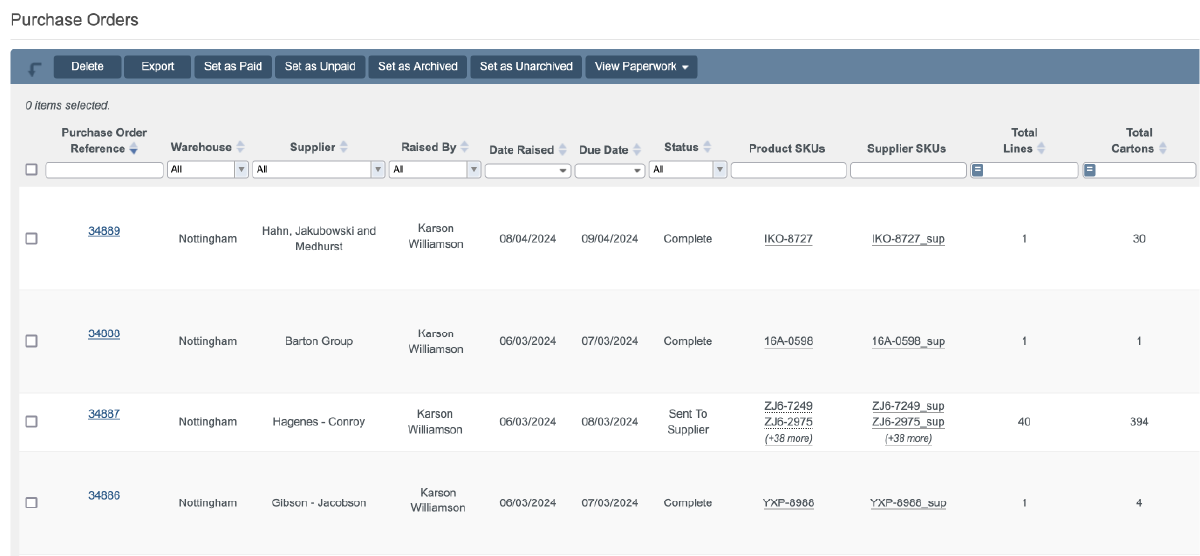Sort by Supplier column arrows
The image size is (1200, 556).
coord(345,147)
